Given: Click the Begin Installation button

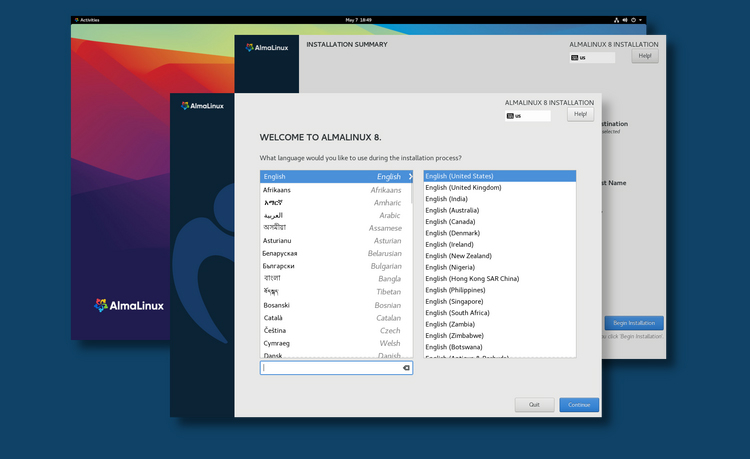Looking at the screenshot, I should [x=633, y=323].
